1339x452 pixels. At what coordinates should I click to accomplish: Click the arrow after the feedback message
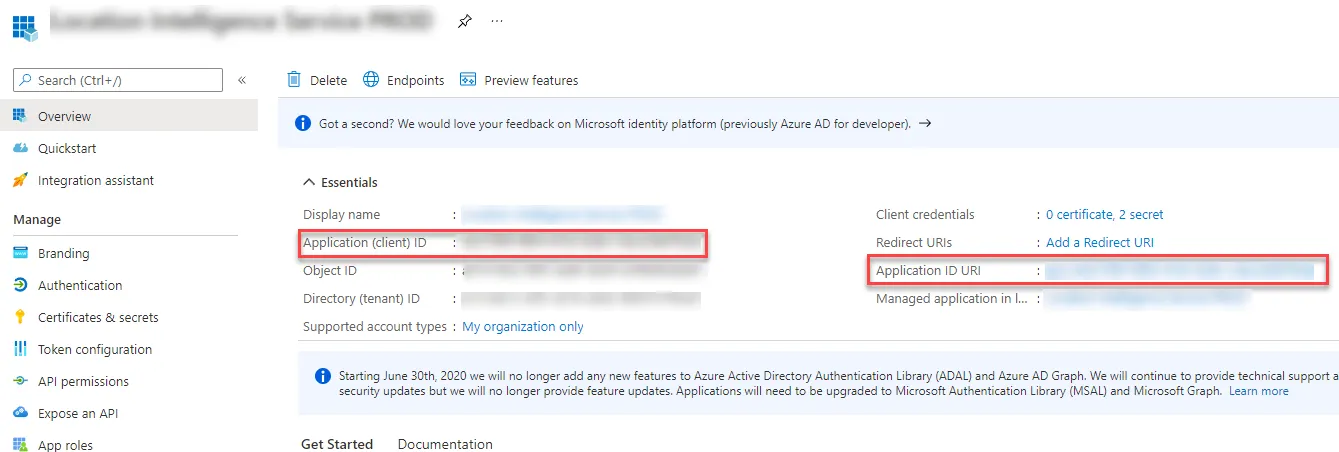tap(925, 123)
